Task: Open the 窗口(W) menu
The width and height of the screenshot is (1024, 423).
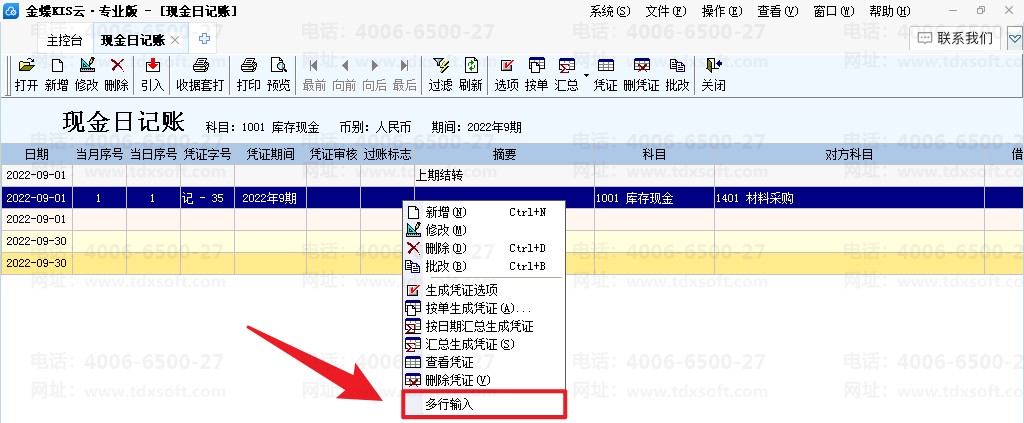Action: pos(834,11)
